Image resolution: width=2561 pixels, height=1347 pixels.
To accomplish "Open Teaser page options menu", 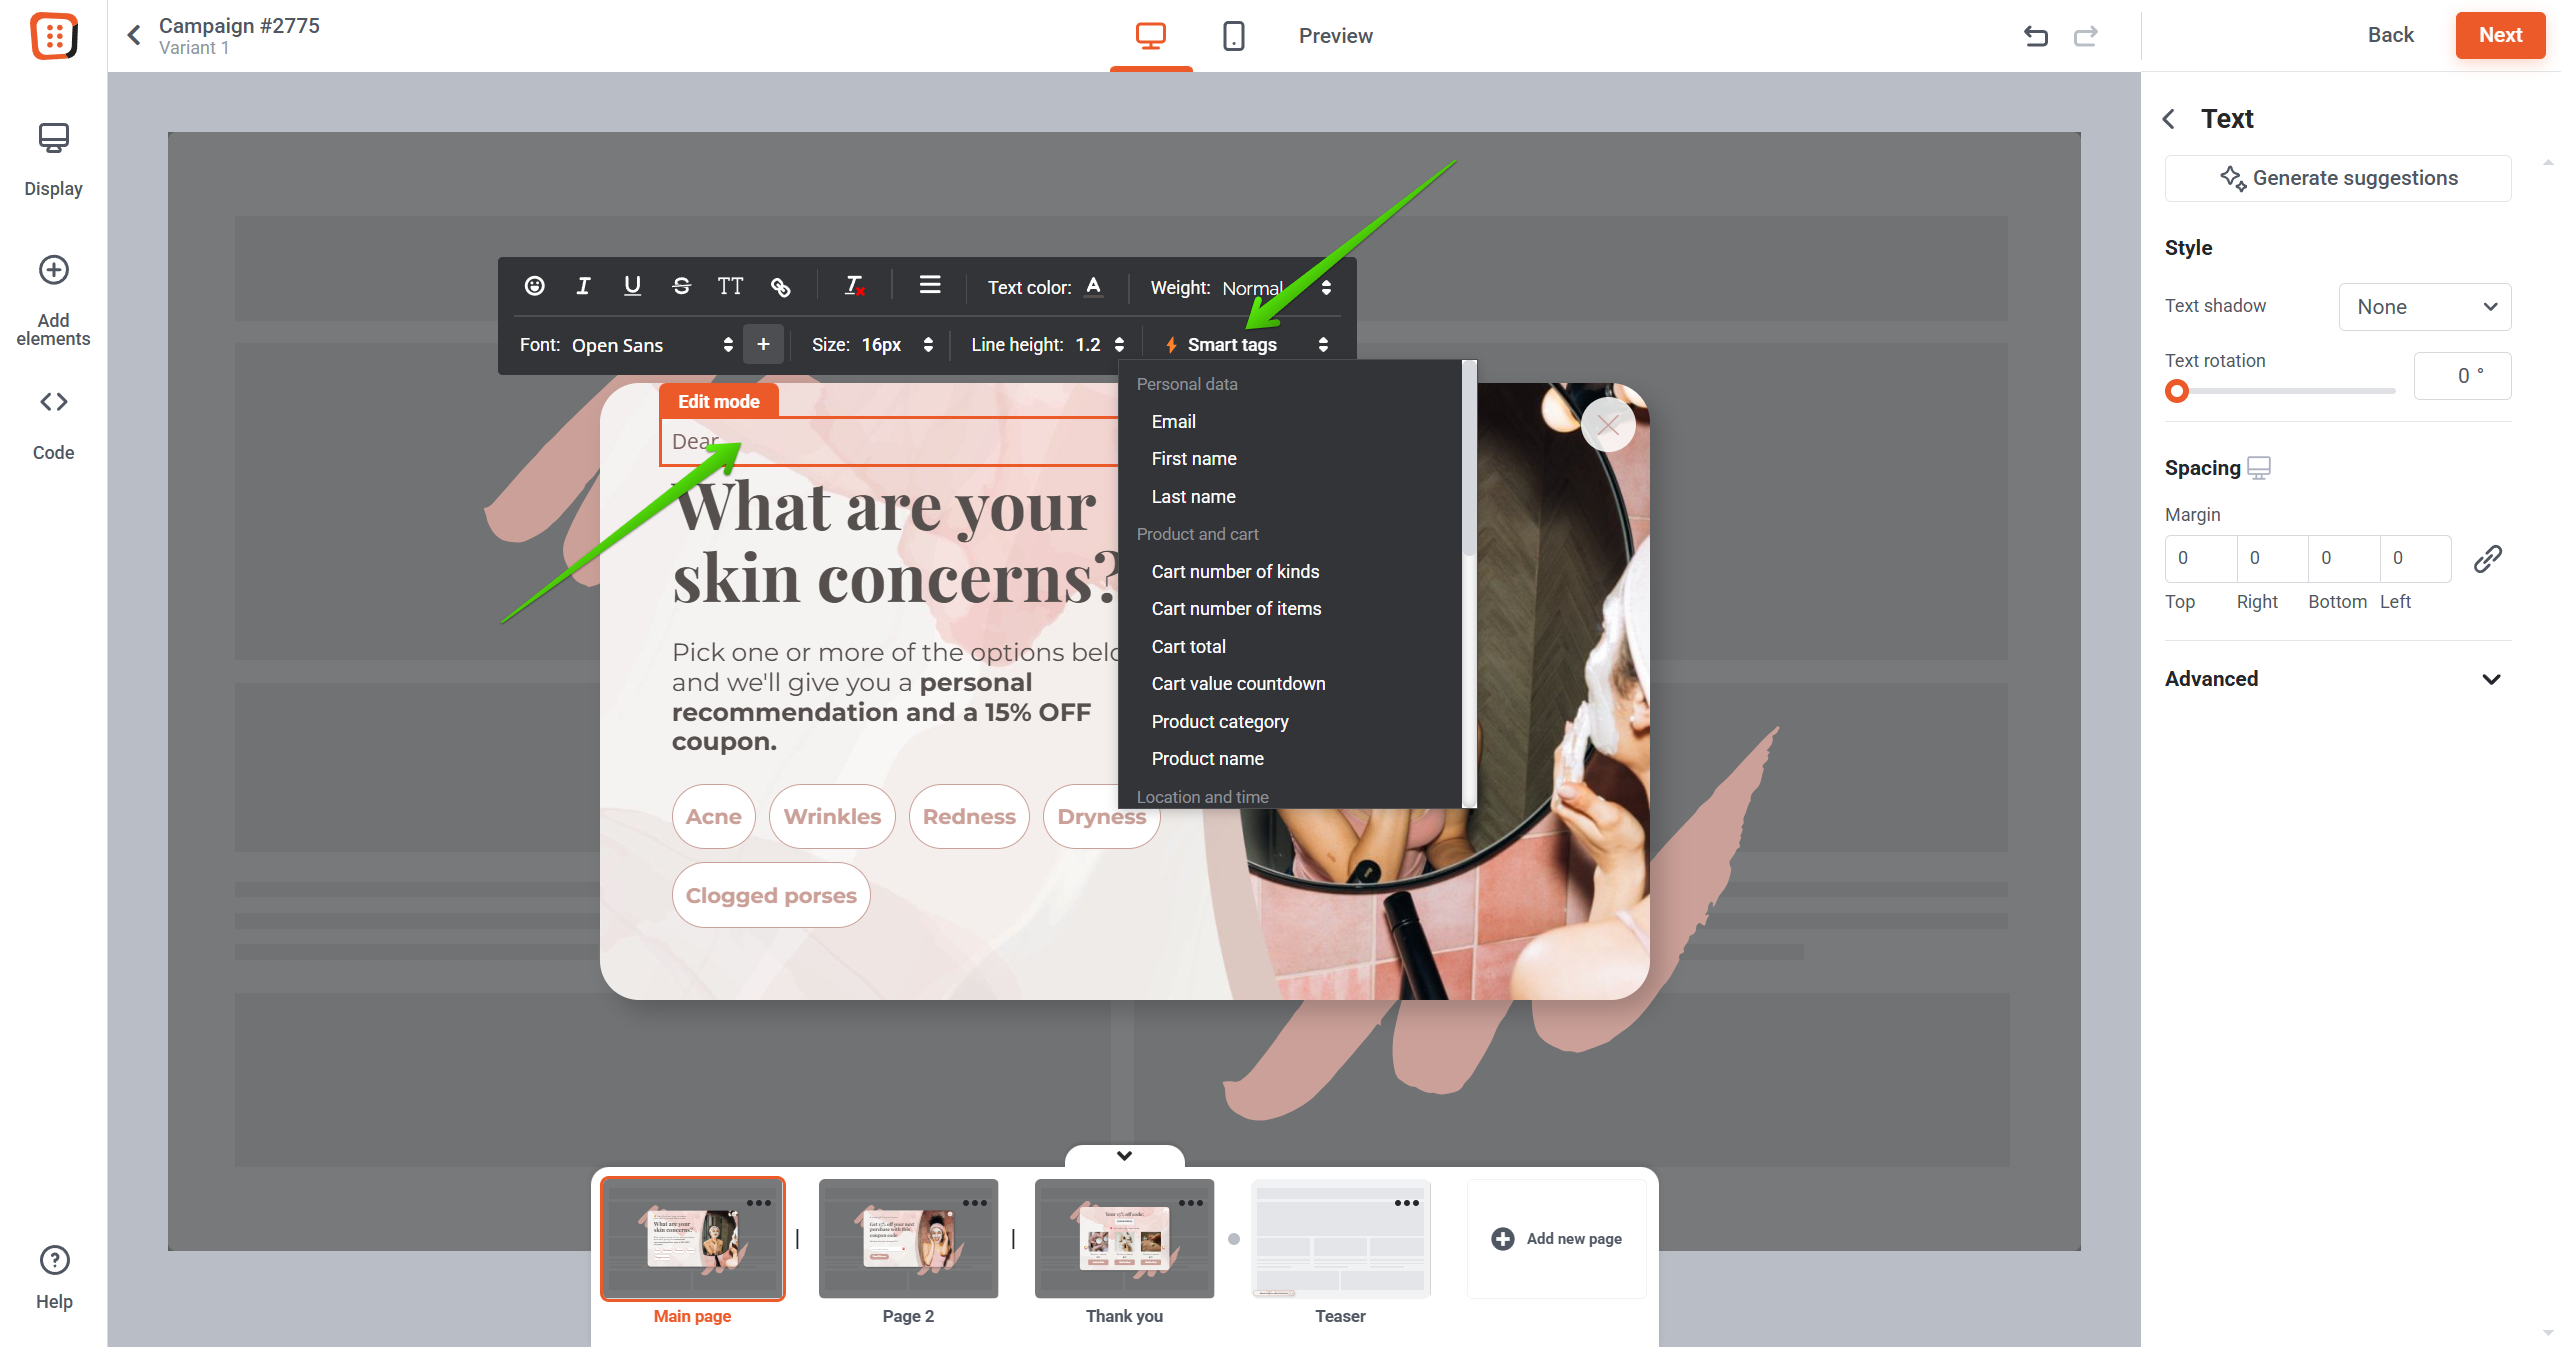I will pyautogui.click(x=1407, y=1203).
